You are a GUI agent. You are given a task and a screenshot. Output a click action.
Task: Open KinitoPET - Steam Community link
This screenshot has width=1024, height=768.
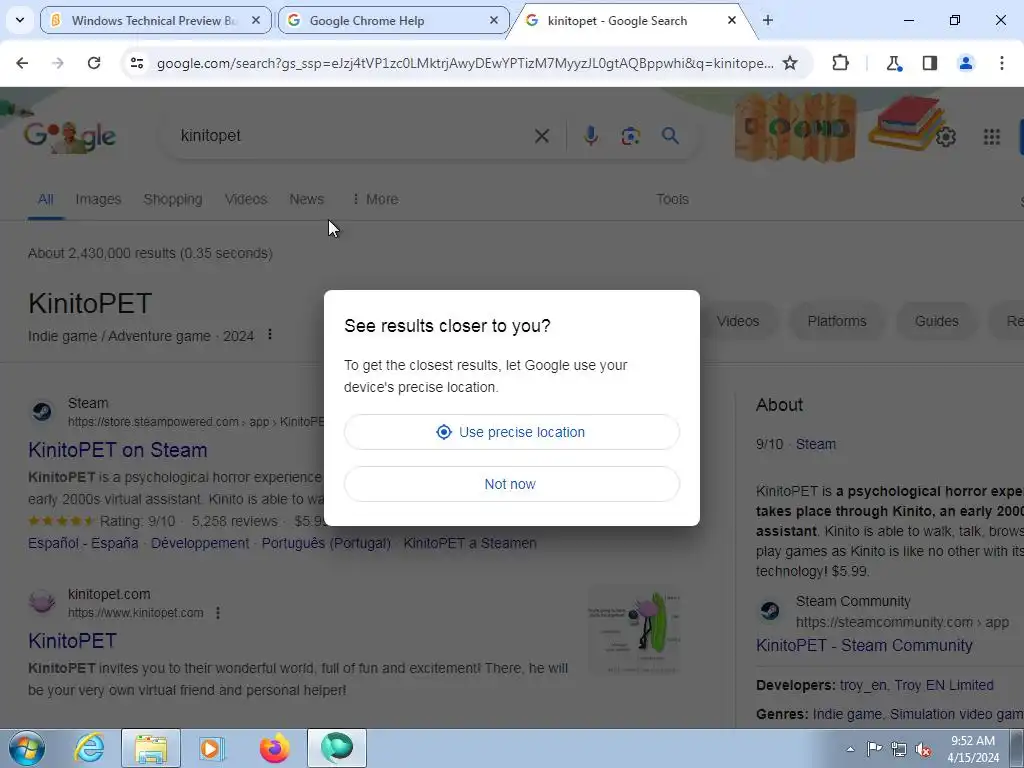point(864,645)
